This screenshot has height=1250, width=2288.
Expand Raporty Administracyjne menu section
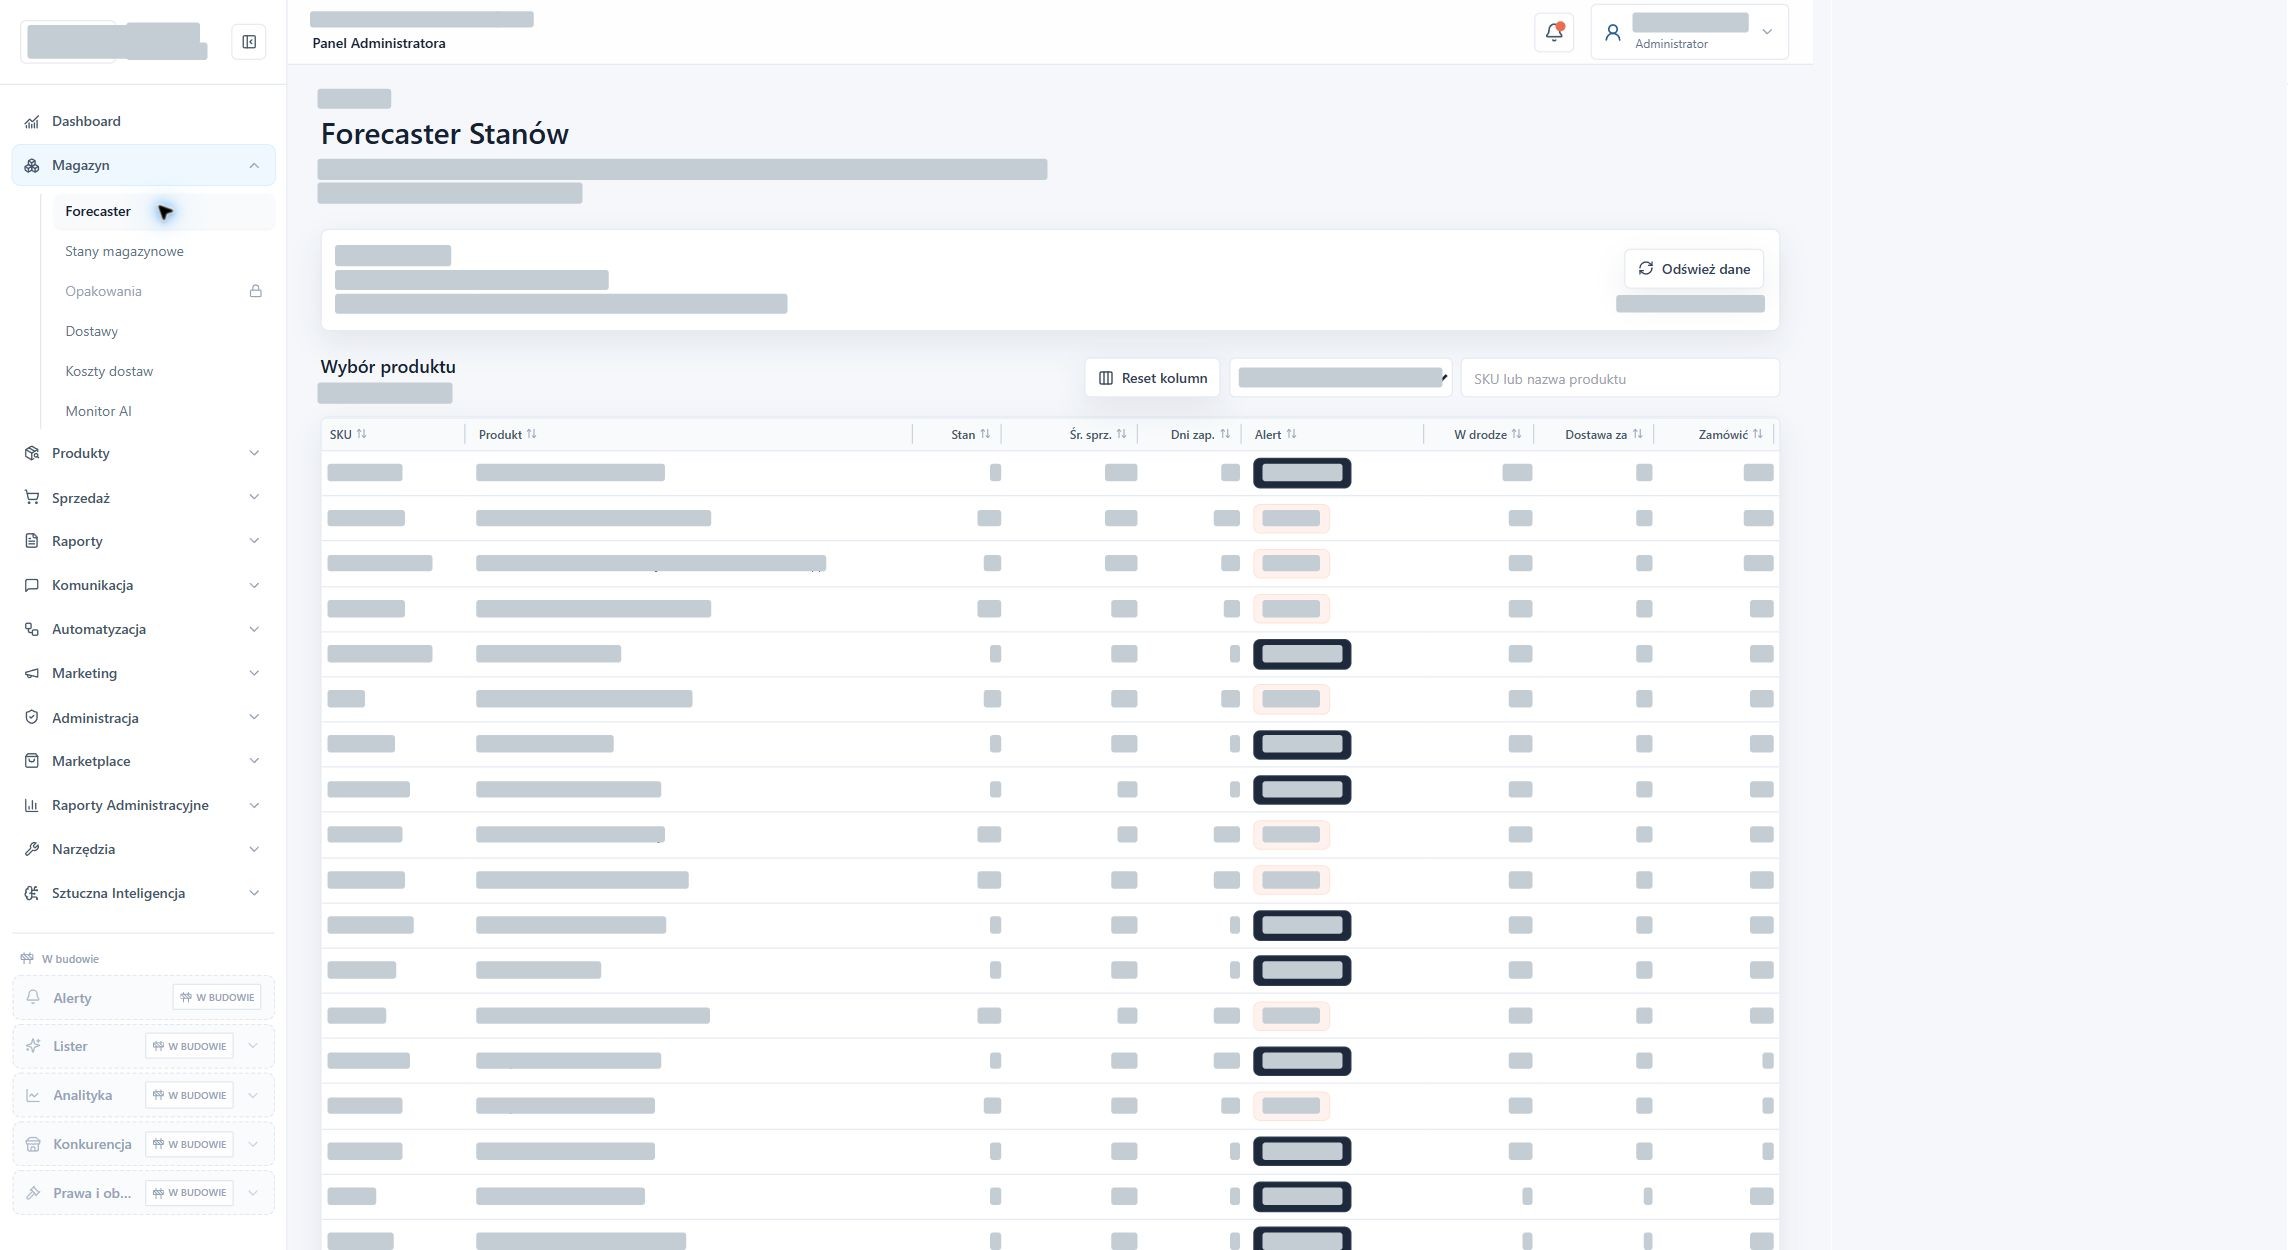point(144,805)
